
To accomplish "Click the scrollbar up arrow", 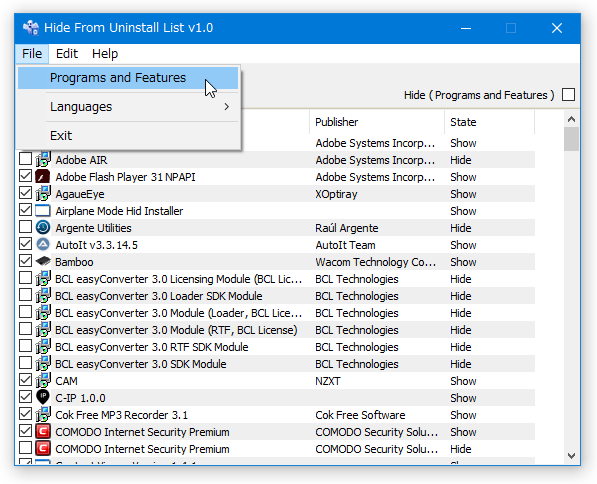I will click(x=571, y=119).
